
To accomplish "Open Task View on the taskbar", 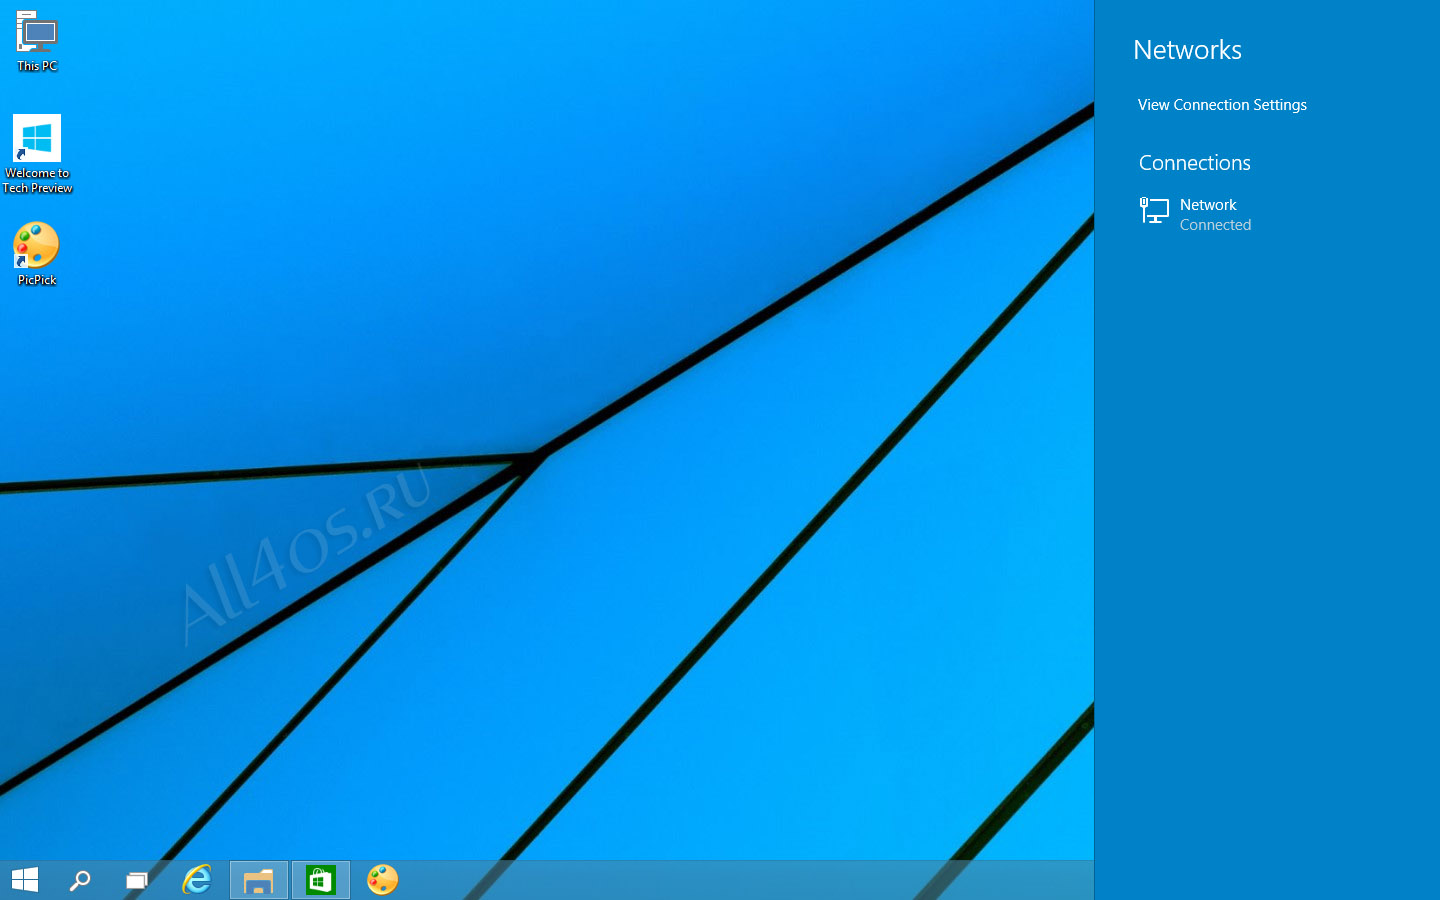I will click(137, 880).
